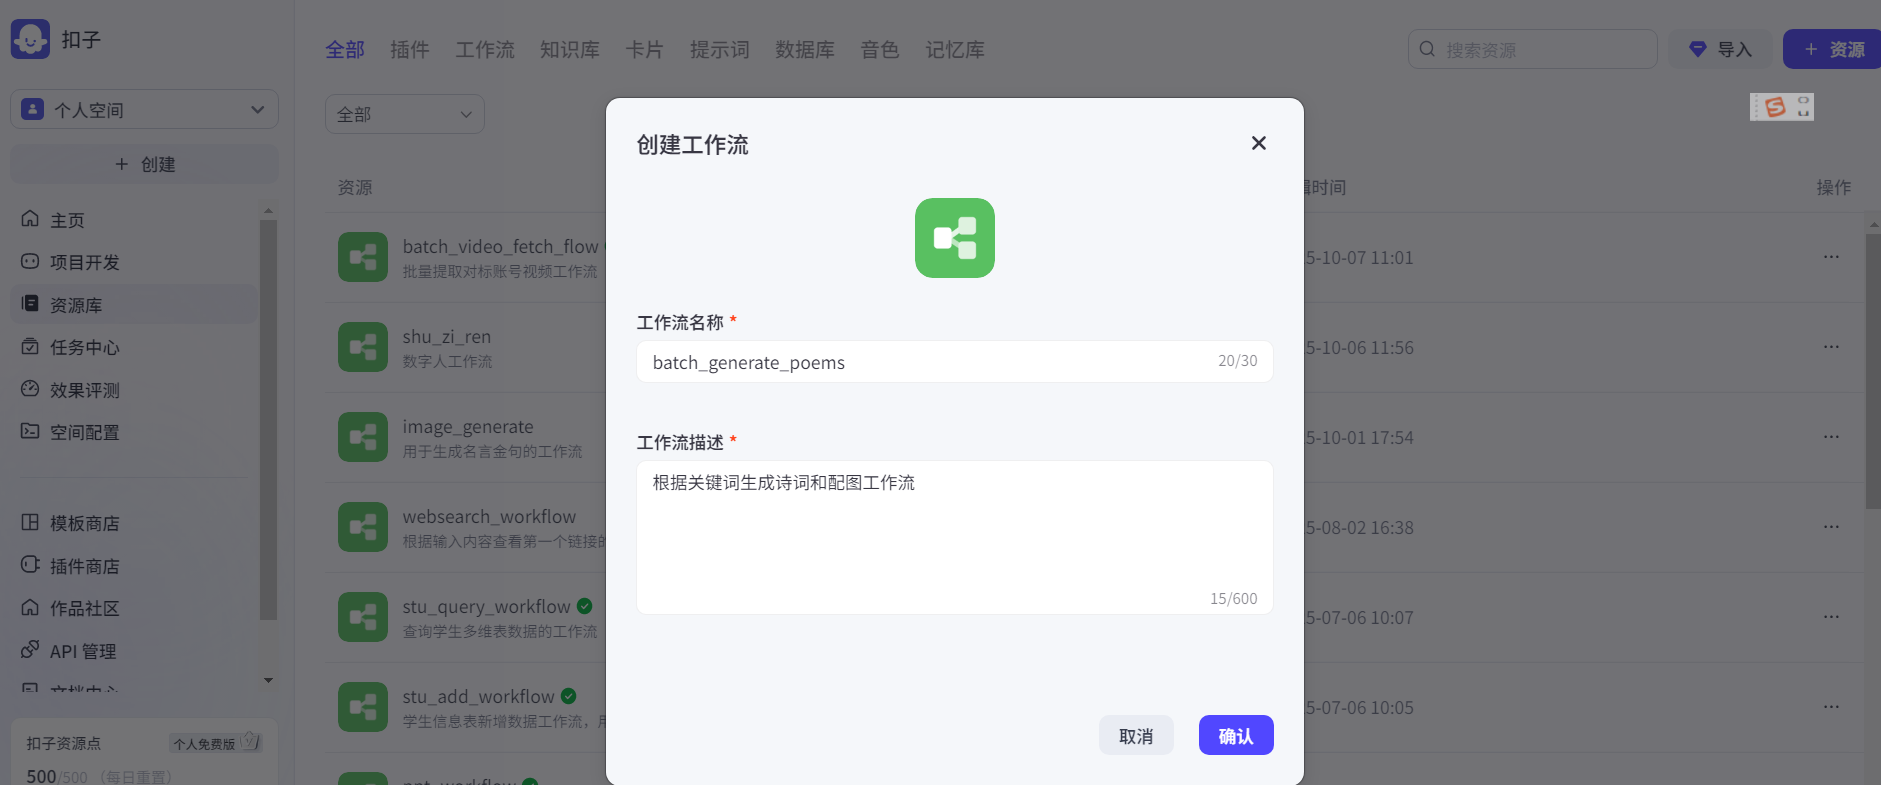Click the workflow icon of websearch_workflow
This screenshot has width=1881, height=785.
pos(363,527)
